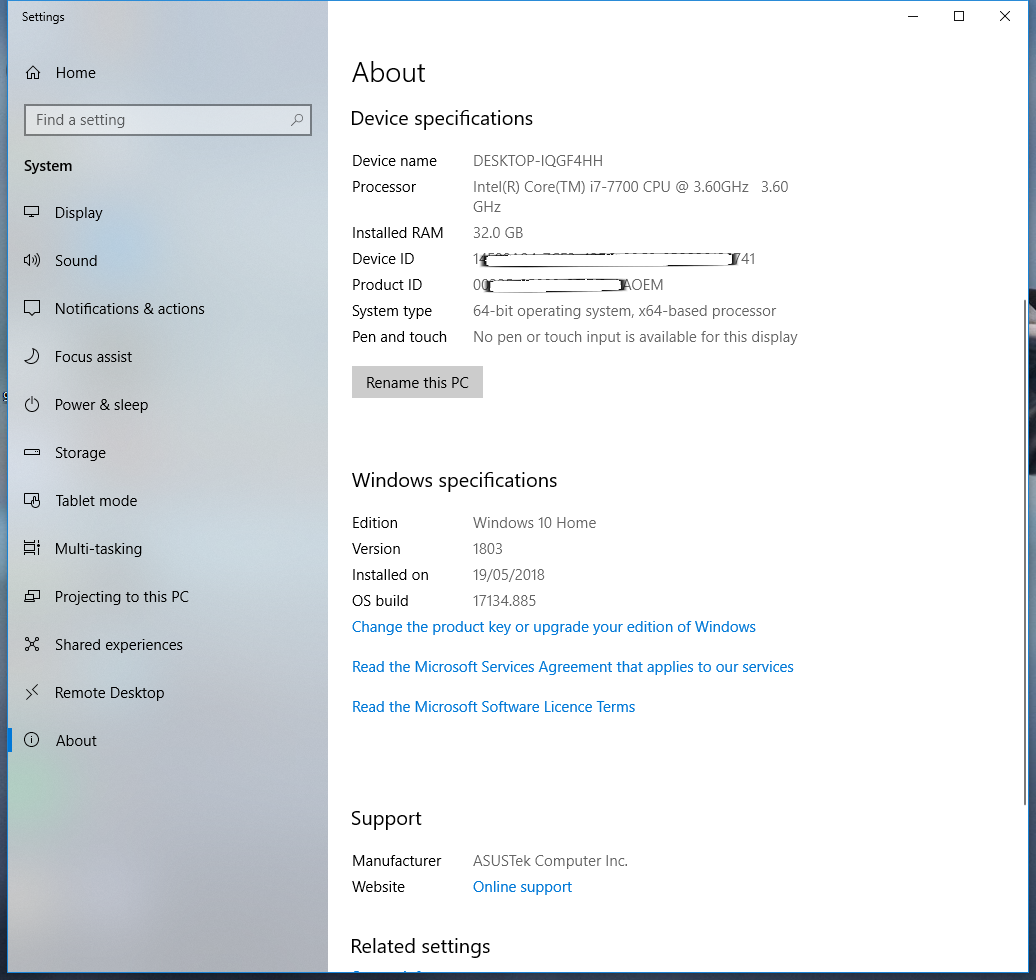Go to Settings Home

click(x=168, y=73)
